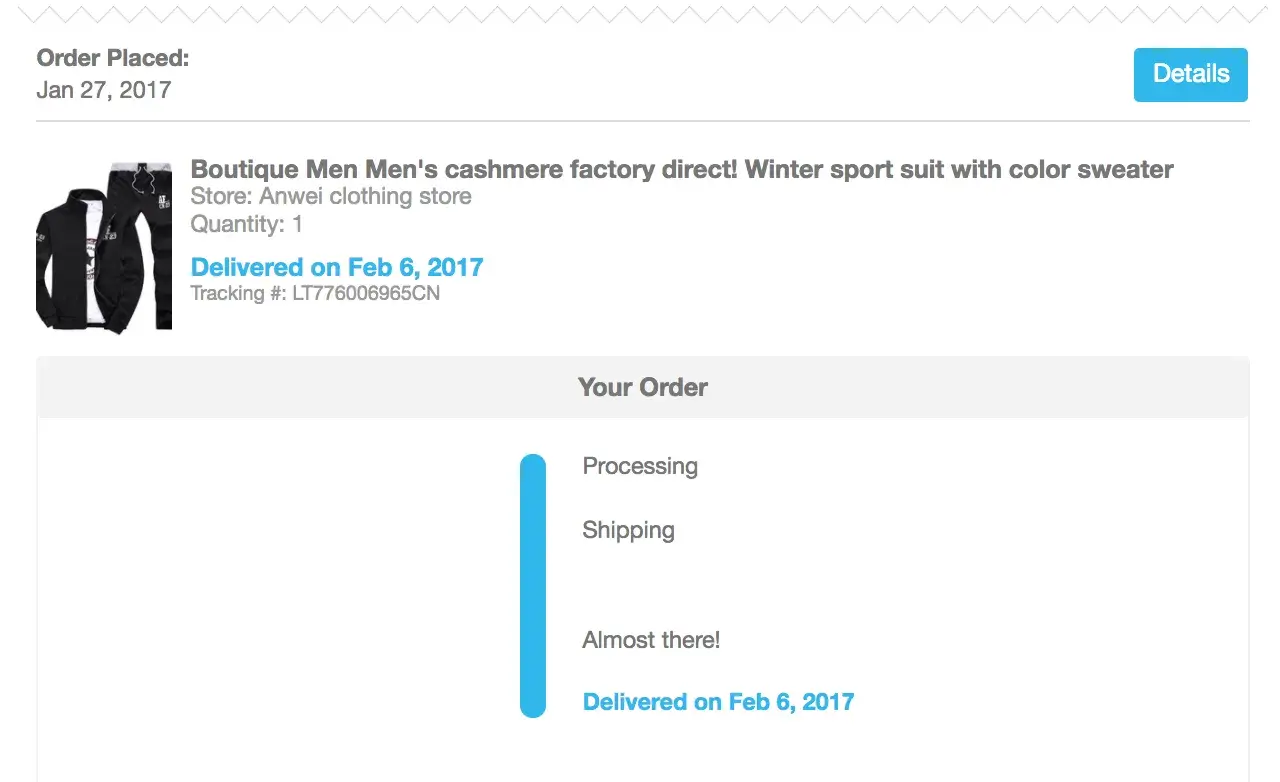Open the Boutique Men cashmere product title

point(681,169)
